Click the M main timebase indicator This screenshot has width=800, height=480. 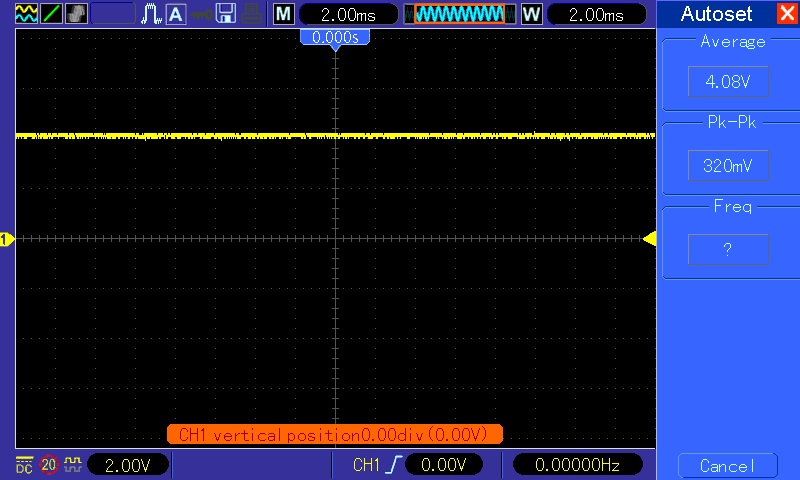[x=284, y=14]
